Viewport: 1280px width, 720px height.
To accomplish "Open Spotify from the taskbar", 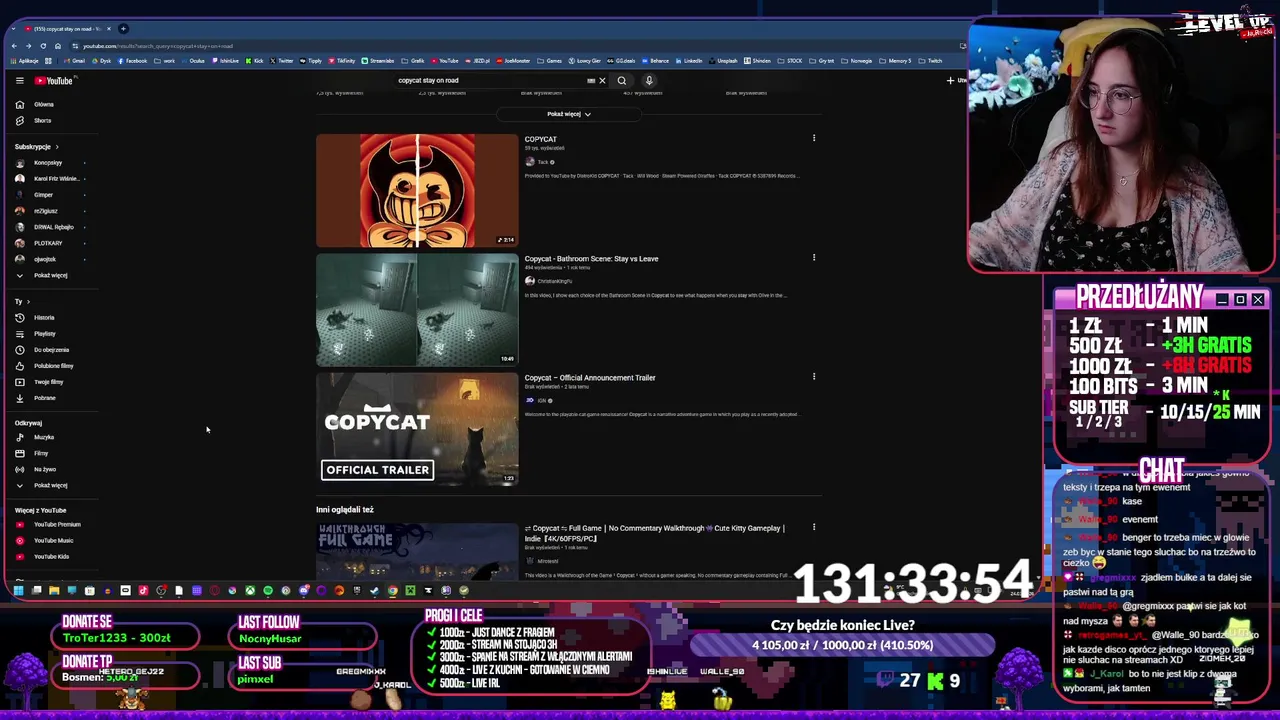I will [x=267, y=591].
